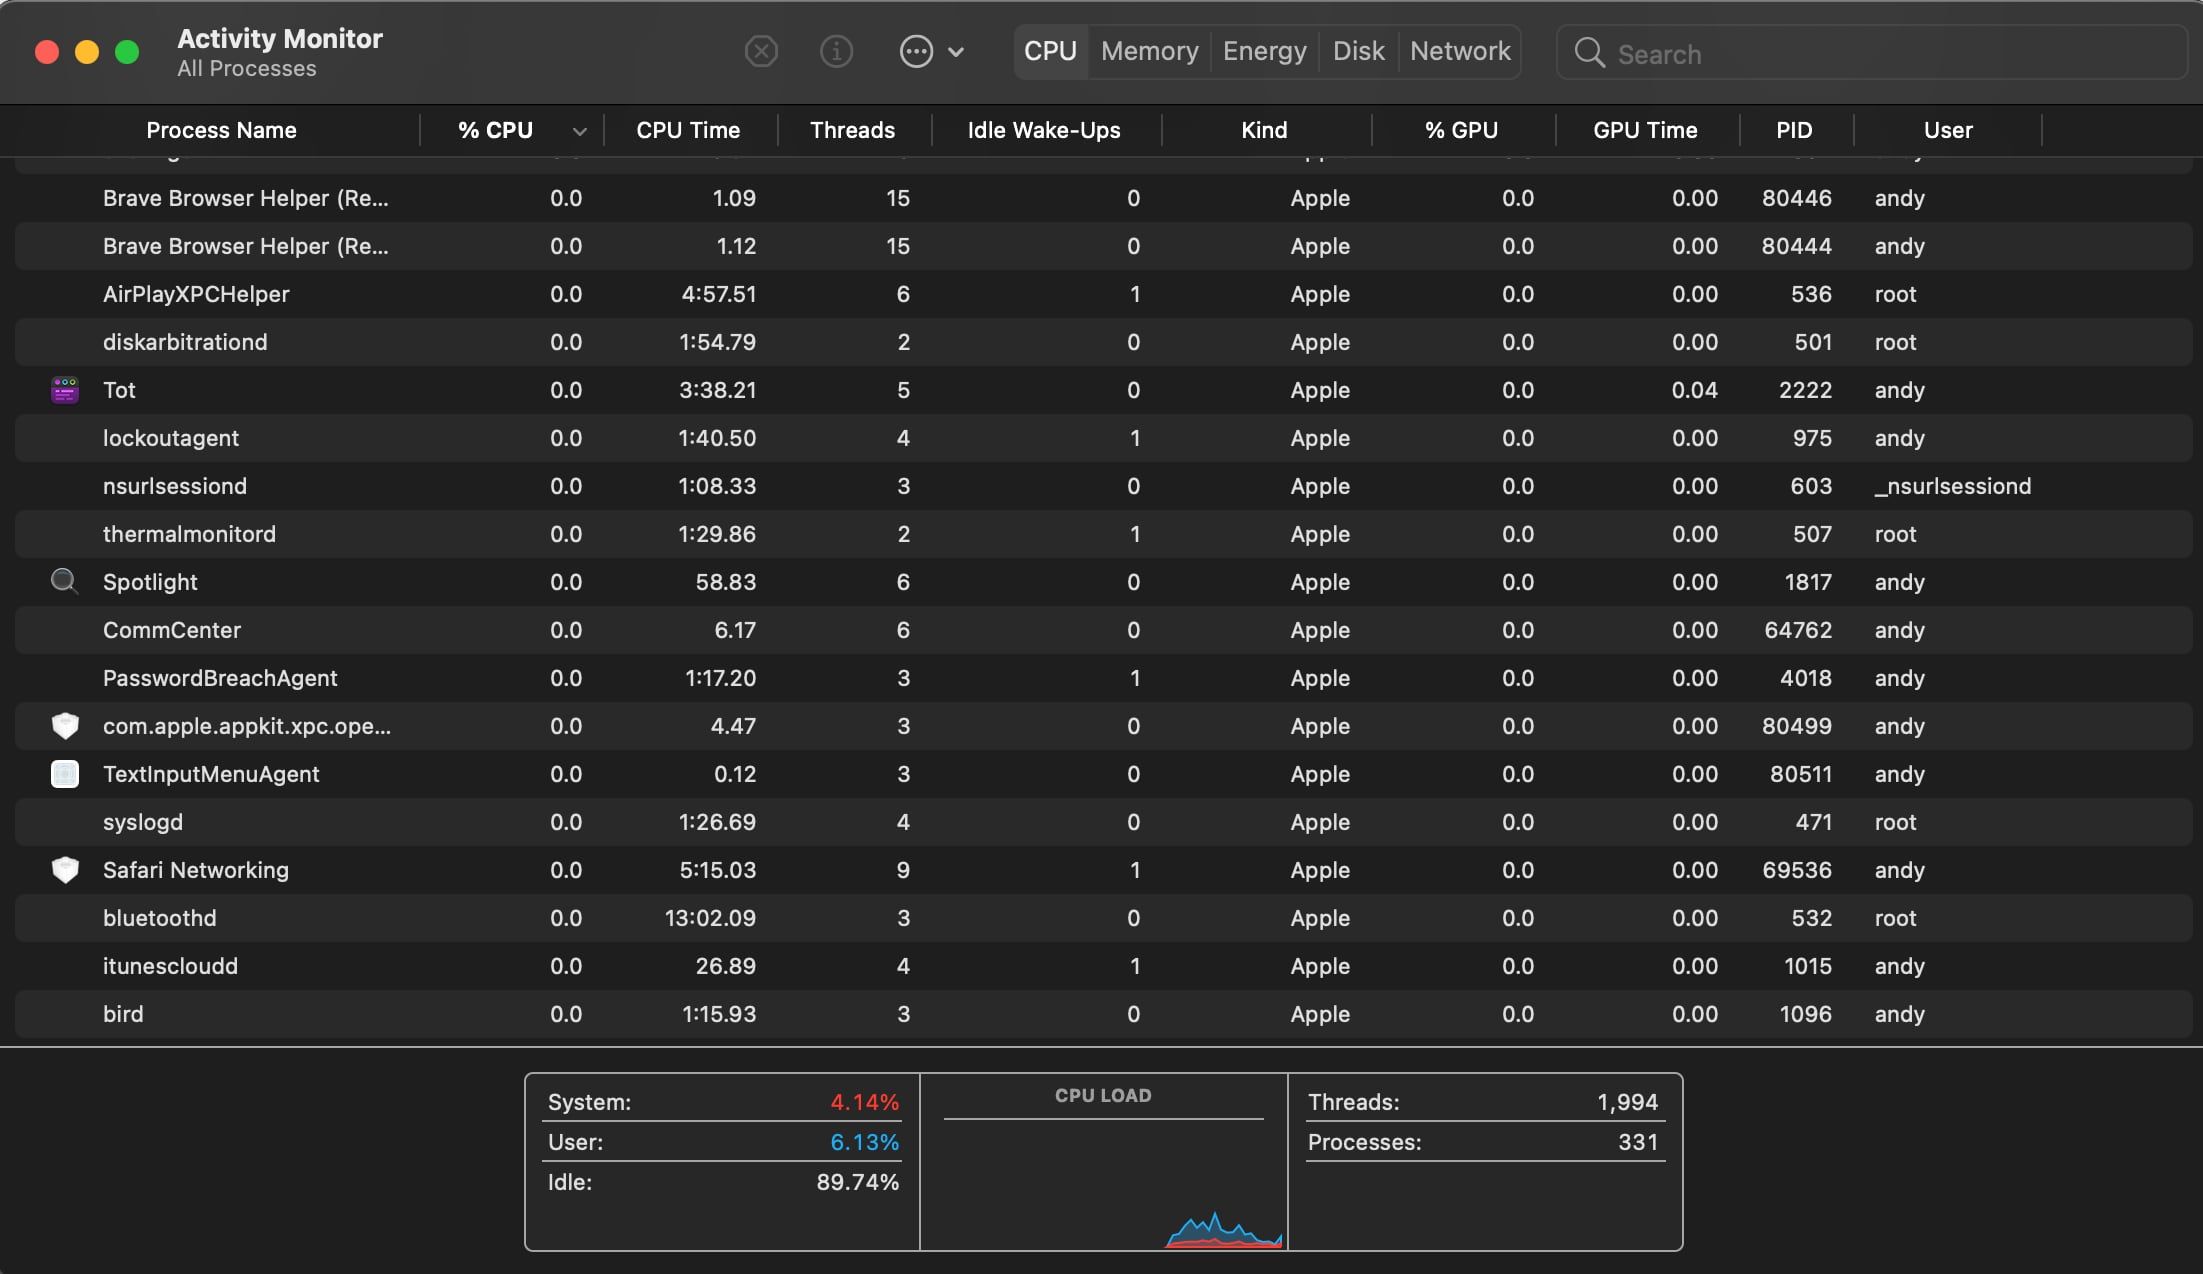
Task: Click the Process Name column header
Action: pos(221,130)
